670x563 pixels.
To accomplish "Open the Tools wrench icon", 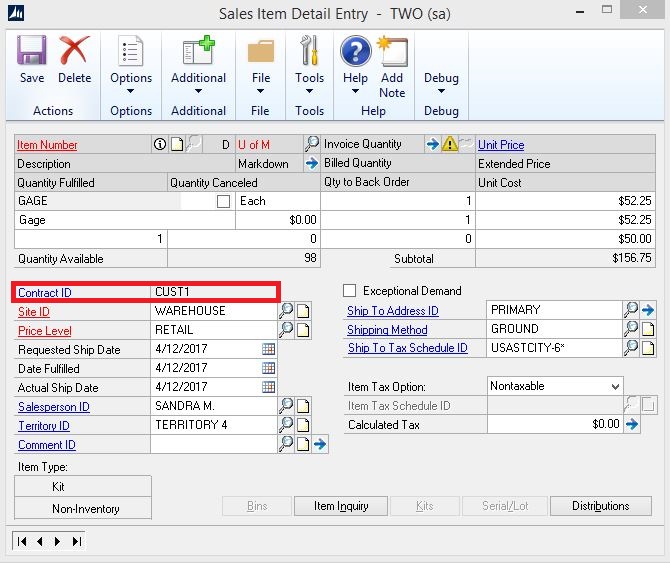I will 309,50.
